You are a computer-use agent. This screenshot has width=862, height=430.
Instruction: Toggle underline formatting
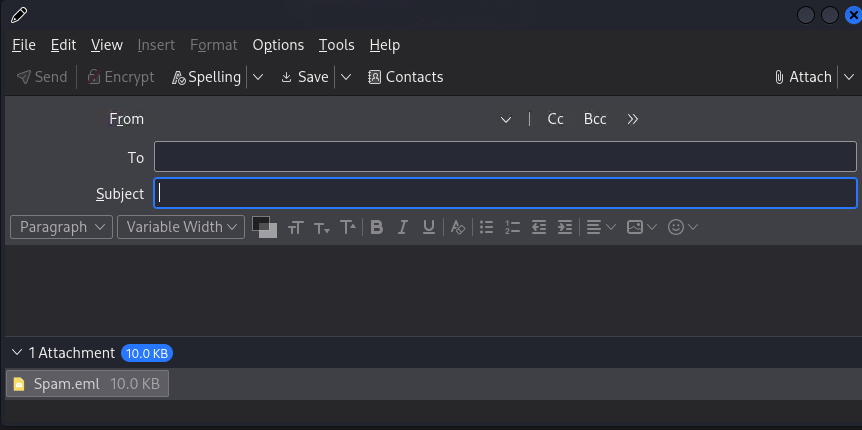(429, 227)
